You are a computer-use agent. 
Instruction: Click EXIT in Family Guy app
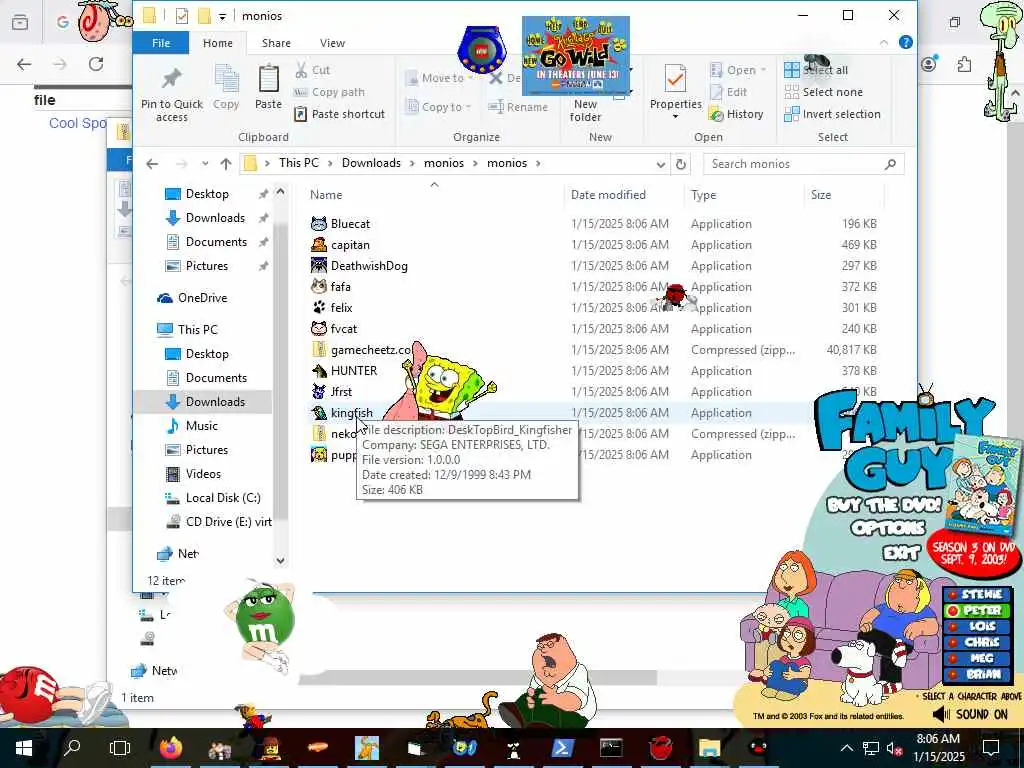901,554
